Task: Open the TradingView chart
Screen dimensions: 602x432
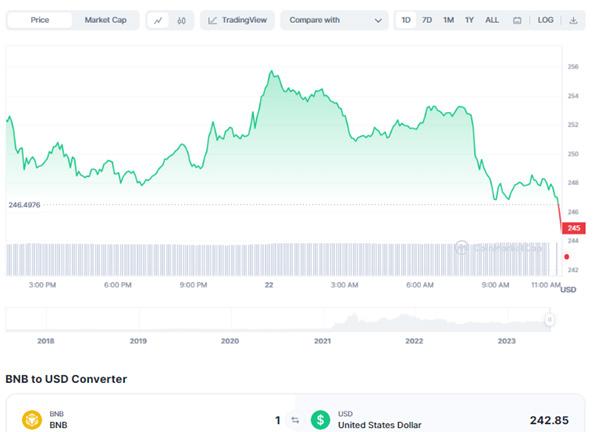Action: pyautogui.click(x=236, y=20)
